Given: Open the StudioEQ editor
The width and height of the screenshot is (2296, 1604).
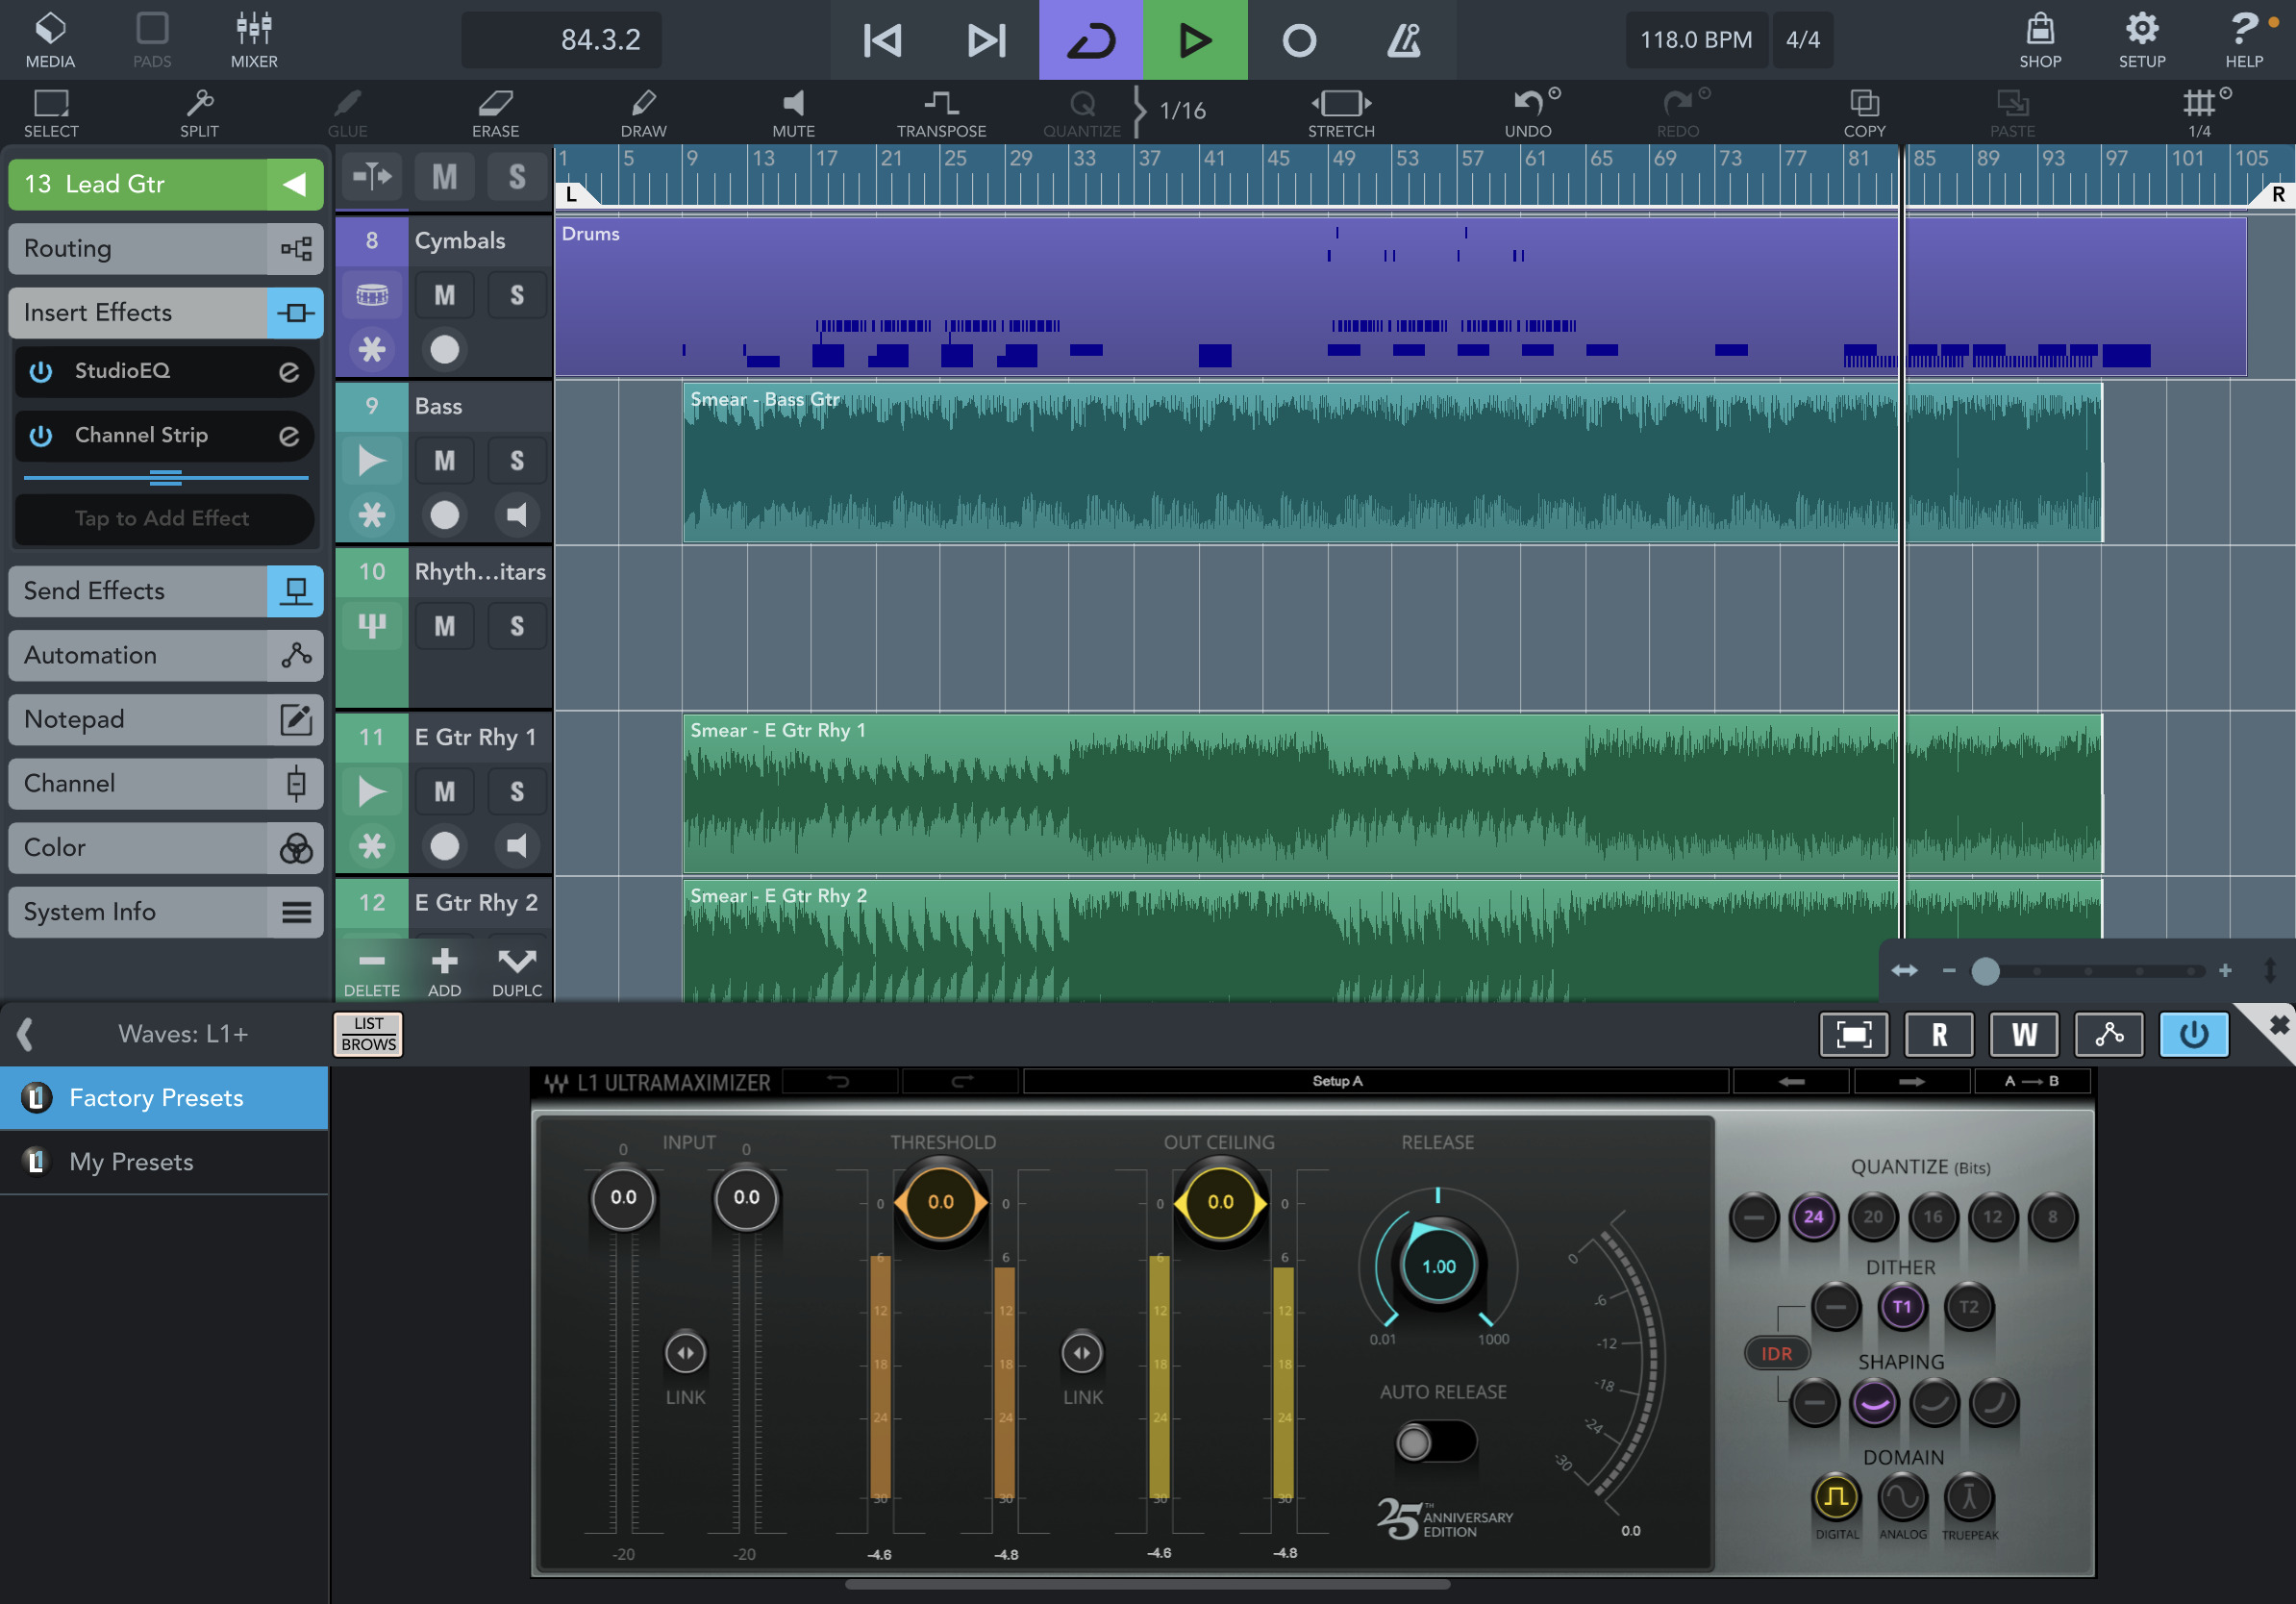Looking at the screenshot, I should pos(289,371).
